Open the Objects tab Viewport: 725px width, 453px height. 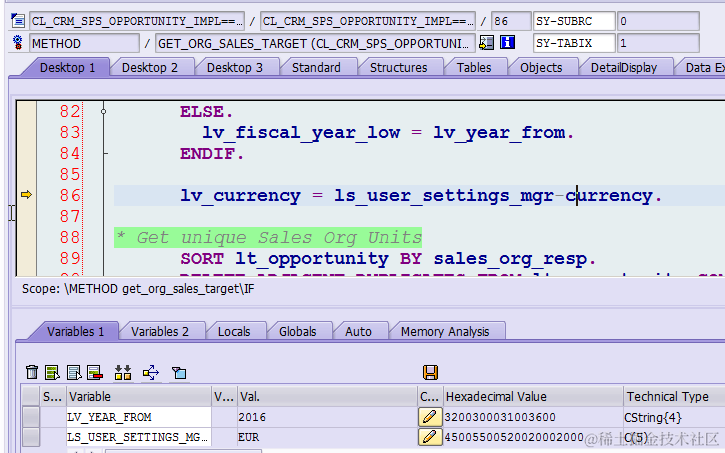[x=541, y=67]
